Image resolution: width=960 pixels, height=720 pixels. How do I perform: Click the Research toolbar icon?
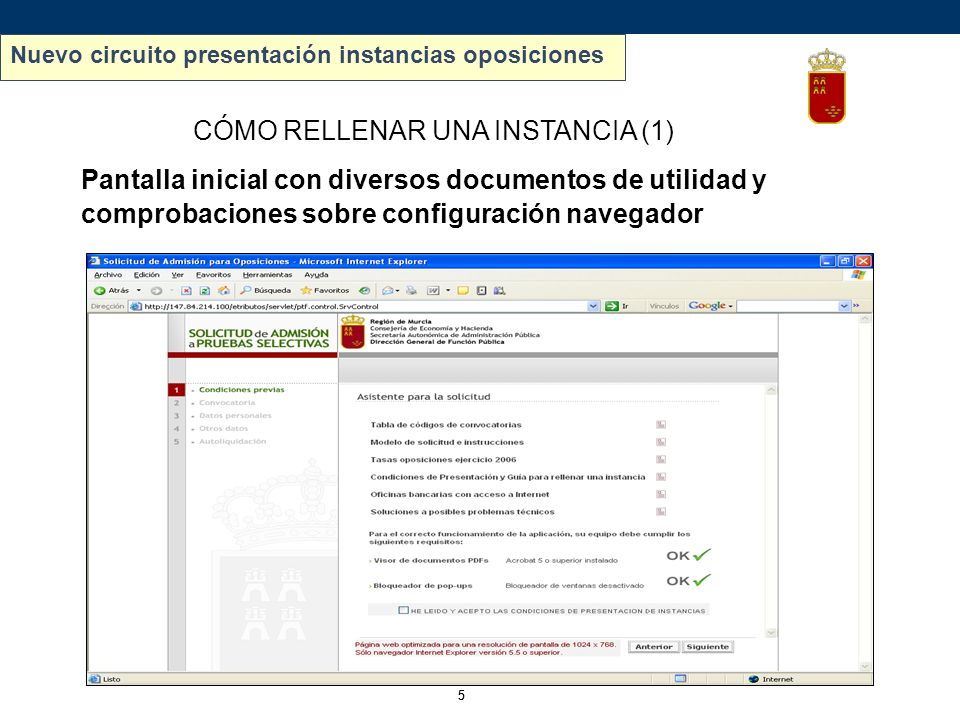(481, 291)
